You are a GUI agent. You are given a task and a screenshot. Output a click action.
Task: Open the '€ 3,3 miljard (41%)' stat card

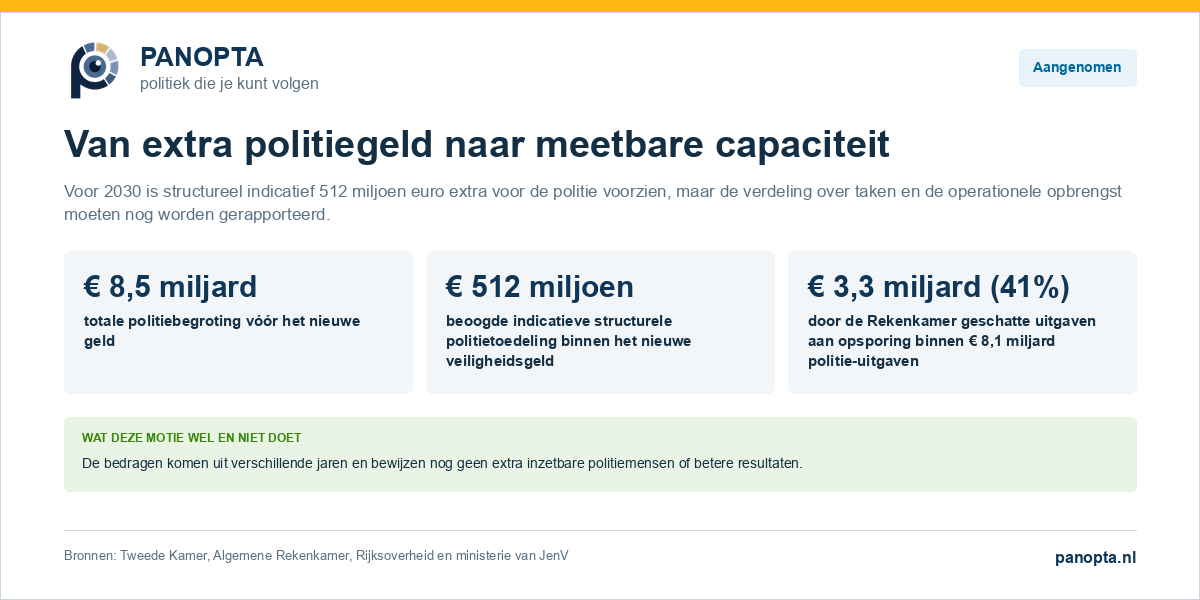point(962,322)
